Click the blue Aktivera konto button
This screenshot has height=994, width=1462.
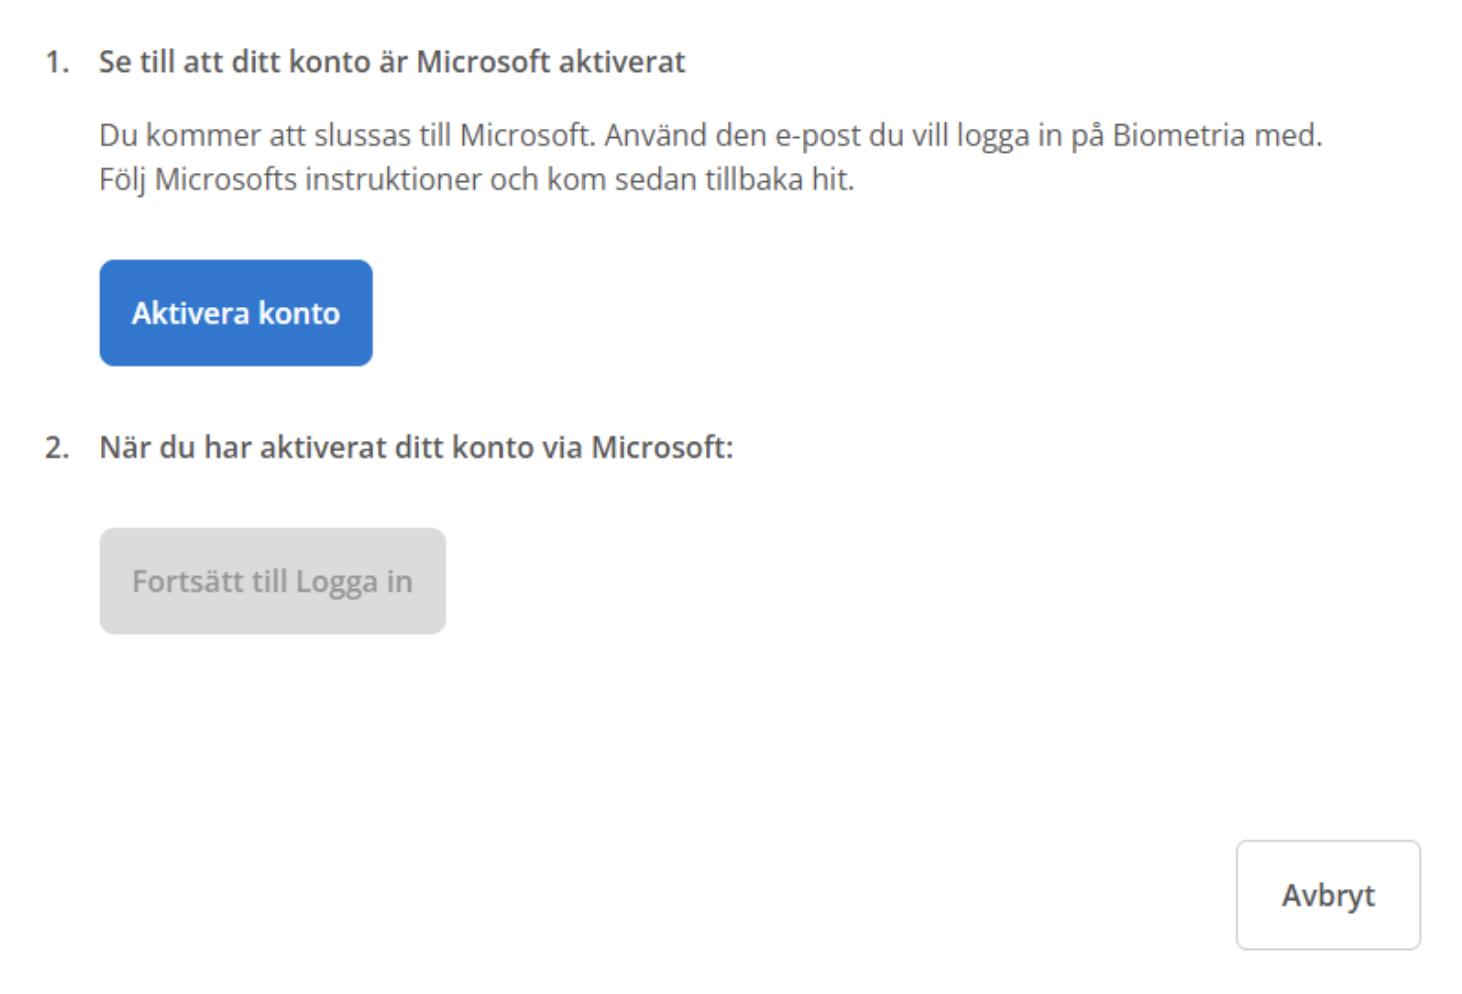[236, 313]
